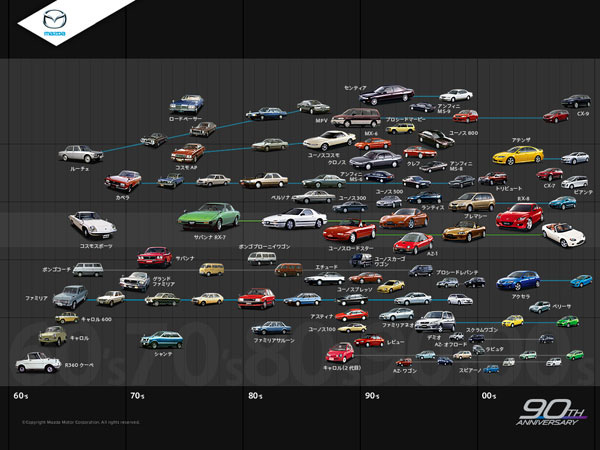Select the white コスモスポーツ coupe

93,225
